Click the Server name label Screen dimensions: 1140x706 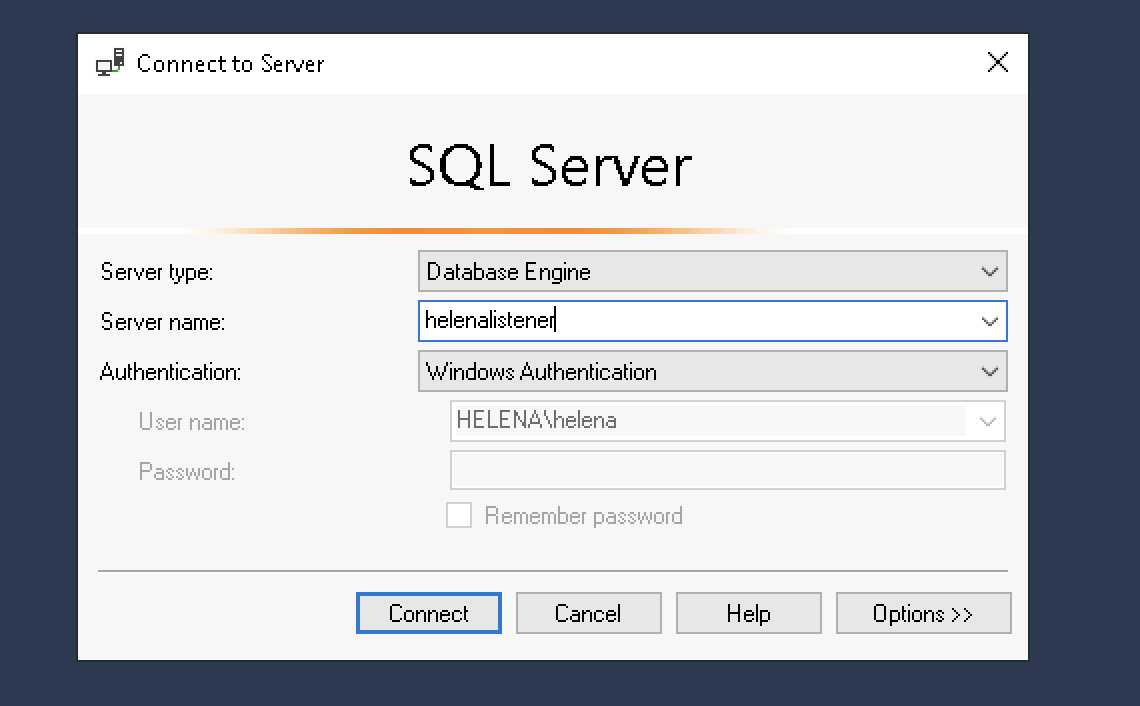[x=163, y=322]
